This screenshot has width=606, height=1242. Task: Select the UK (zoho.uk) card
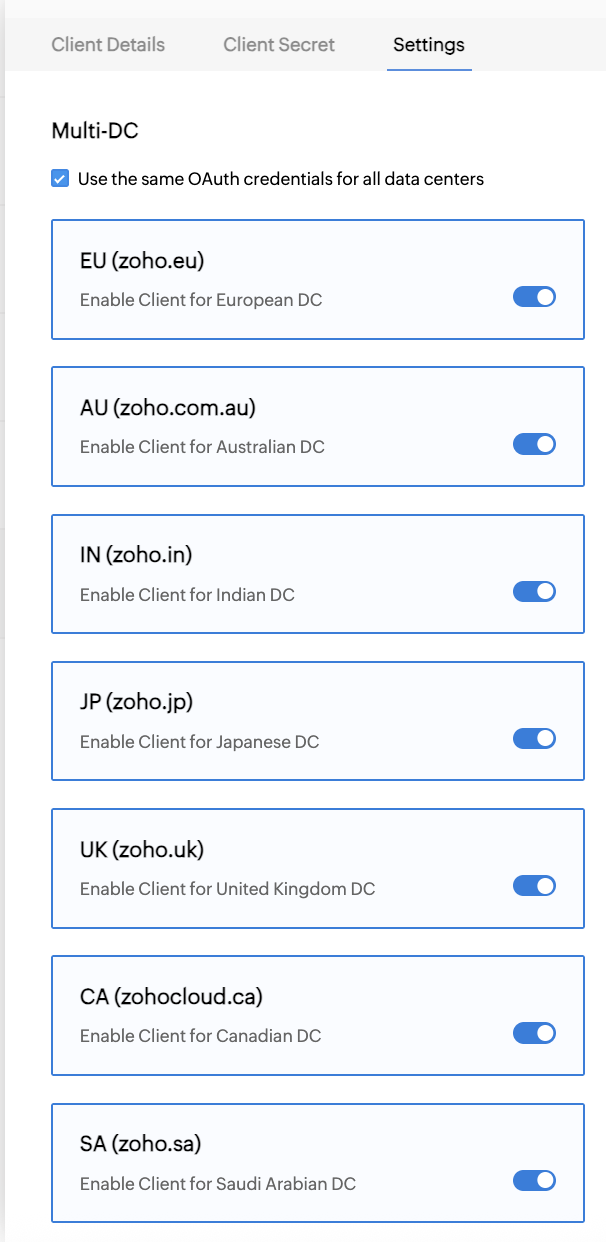coord(317,867)
